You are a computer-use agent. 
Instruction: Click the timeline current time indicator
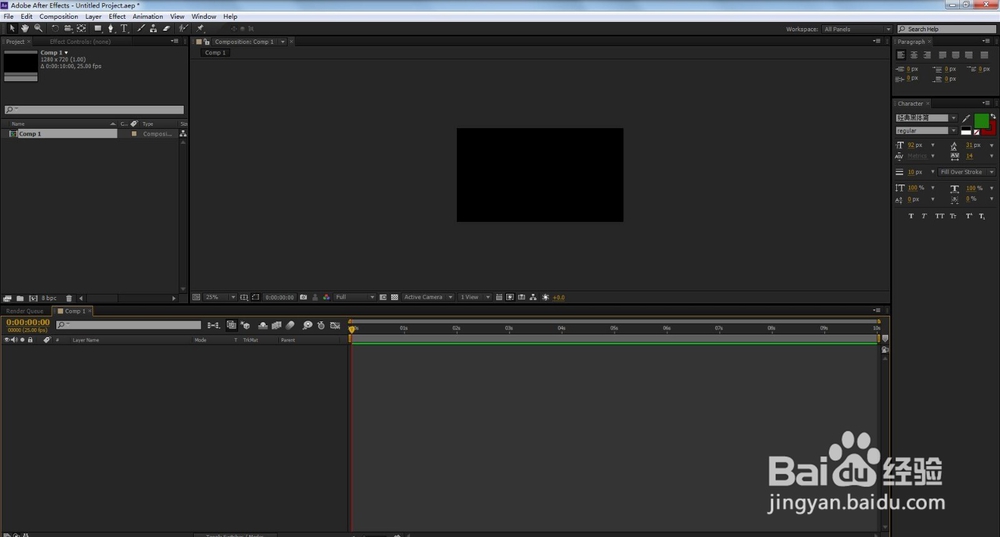point(351,329)
